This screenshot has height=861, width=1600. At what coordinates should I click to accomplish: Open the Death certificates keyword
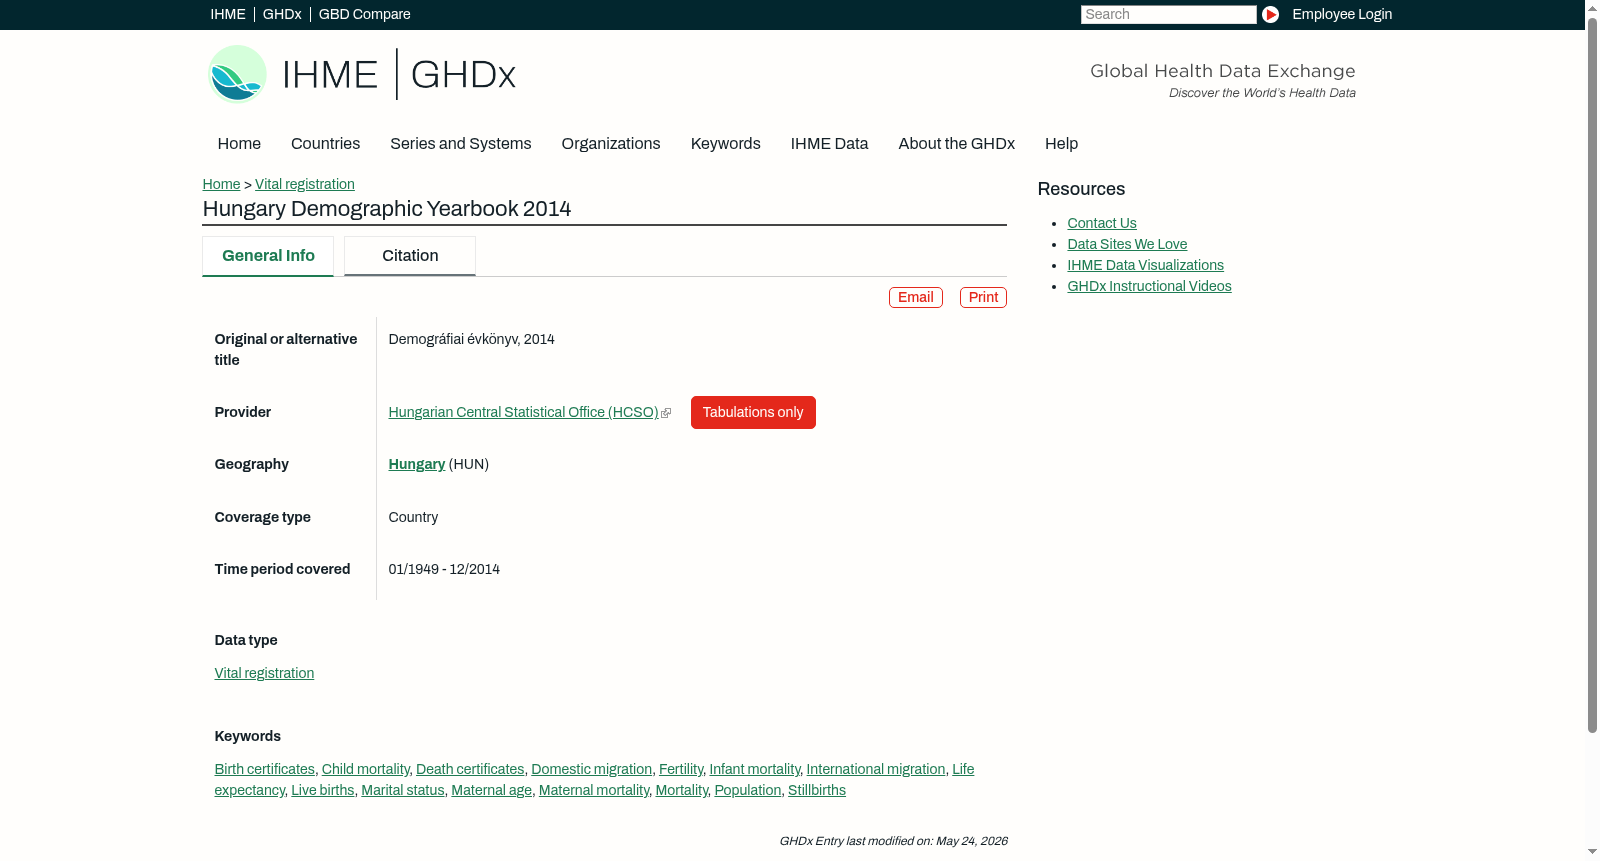click(470, 769)
